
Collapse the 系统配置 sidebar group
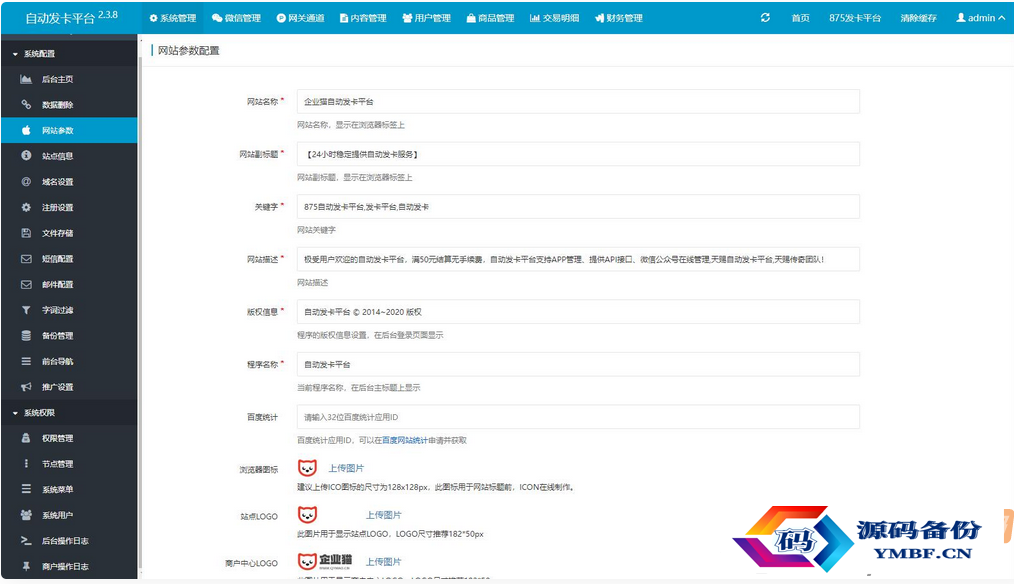point(69,54)
